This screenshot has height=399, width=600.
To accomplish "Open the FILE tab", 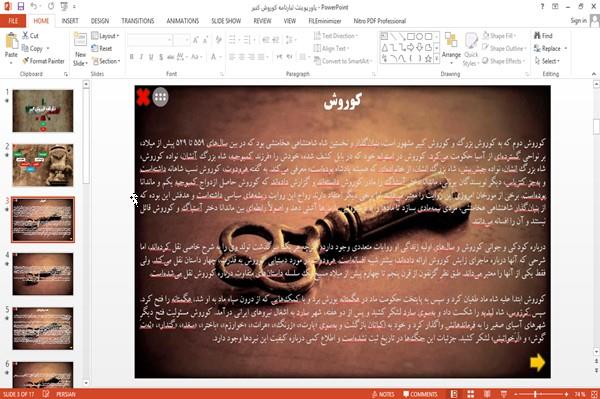I will [13, 21].
